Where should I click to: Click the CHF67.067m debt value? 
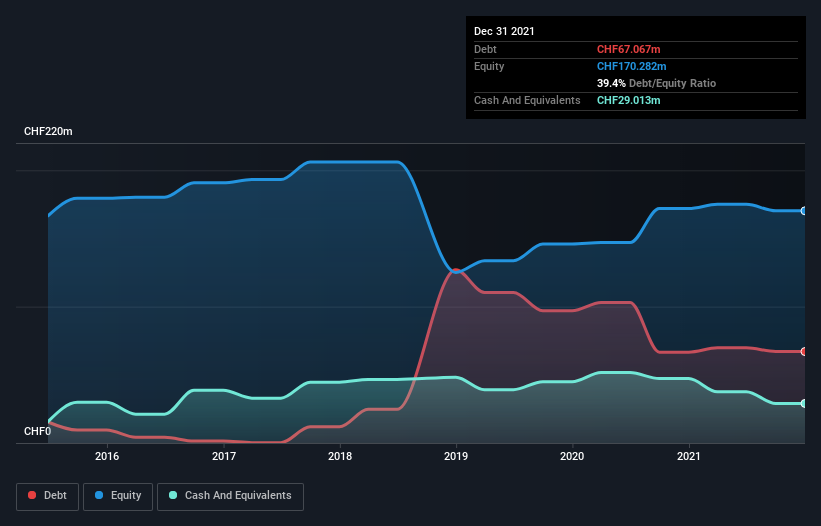(628, 49)
